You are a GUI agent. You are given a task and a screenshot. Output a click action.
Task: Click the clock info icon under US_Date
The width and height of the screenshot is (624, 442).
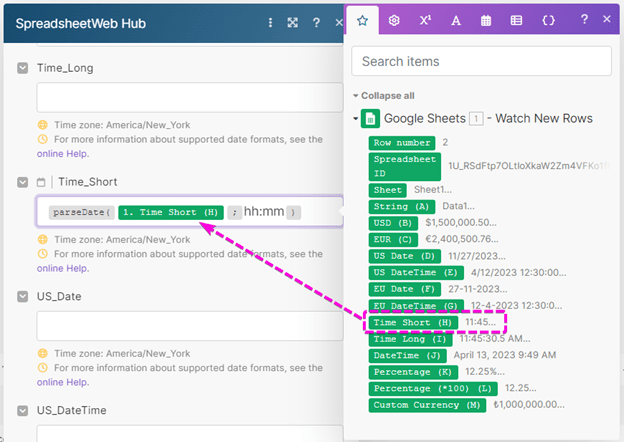tap(43, 368)
